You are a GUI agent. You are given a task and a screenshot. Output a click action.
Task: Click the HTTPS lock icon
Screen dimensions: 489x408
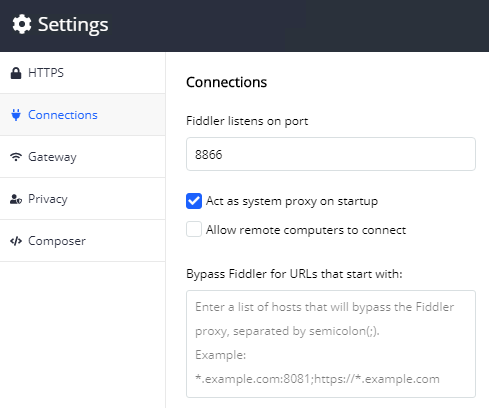click(16, 73)
